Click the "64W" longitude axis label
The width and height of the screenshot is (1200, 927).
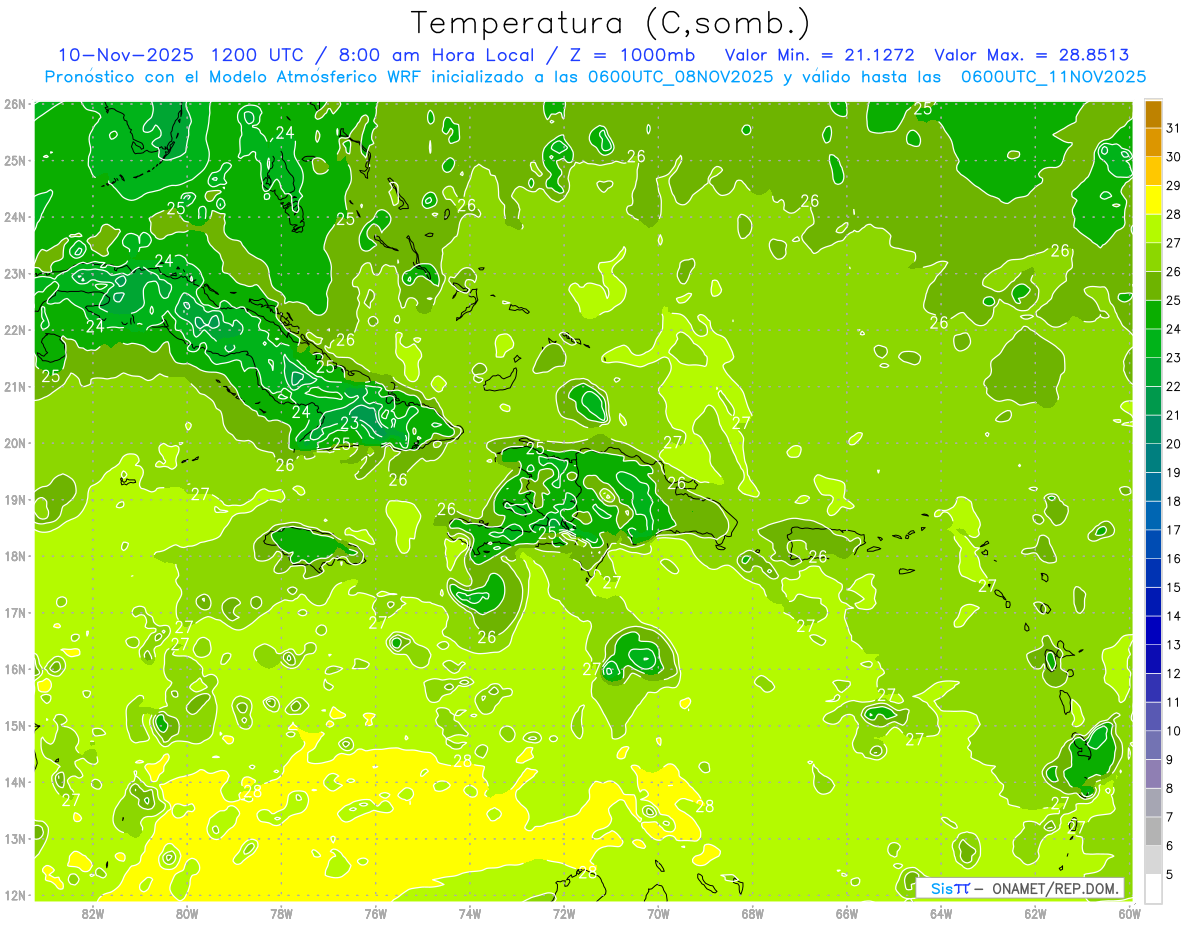coord(941,913)
